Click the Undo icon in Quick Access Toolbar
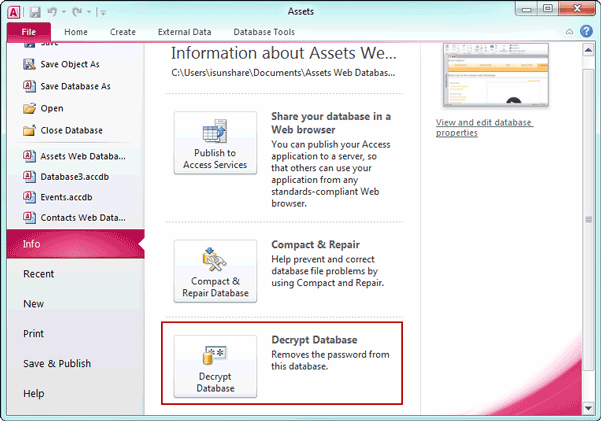The image size is (601, 421). coord(52,12)
